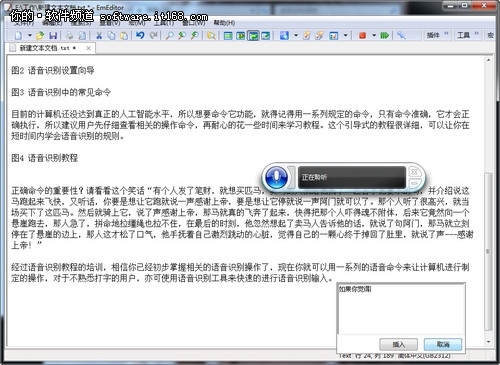Image resolution: width=500 pixels, height=365 pixels.
Task: Click the 取消 button in the dictation box
Action: (x=443, y=344)
